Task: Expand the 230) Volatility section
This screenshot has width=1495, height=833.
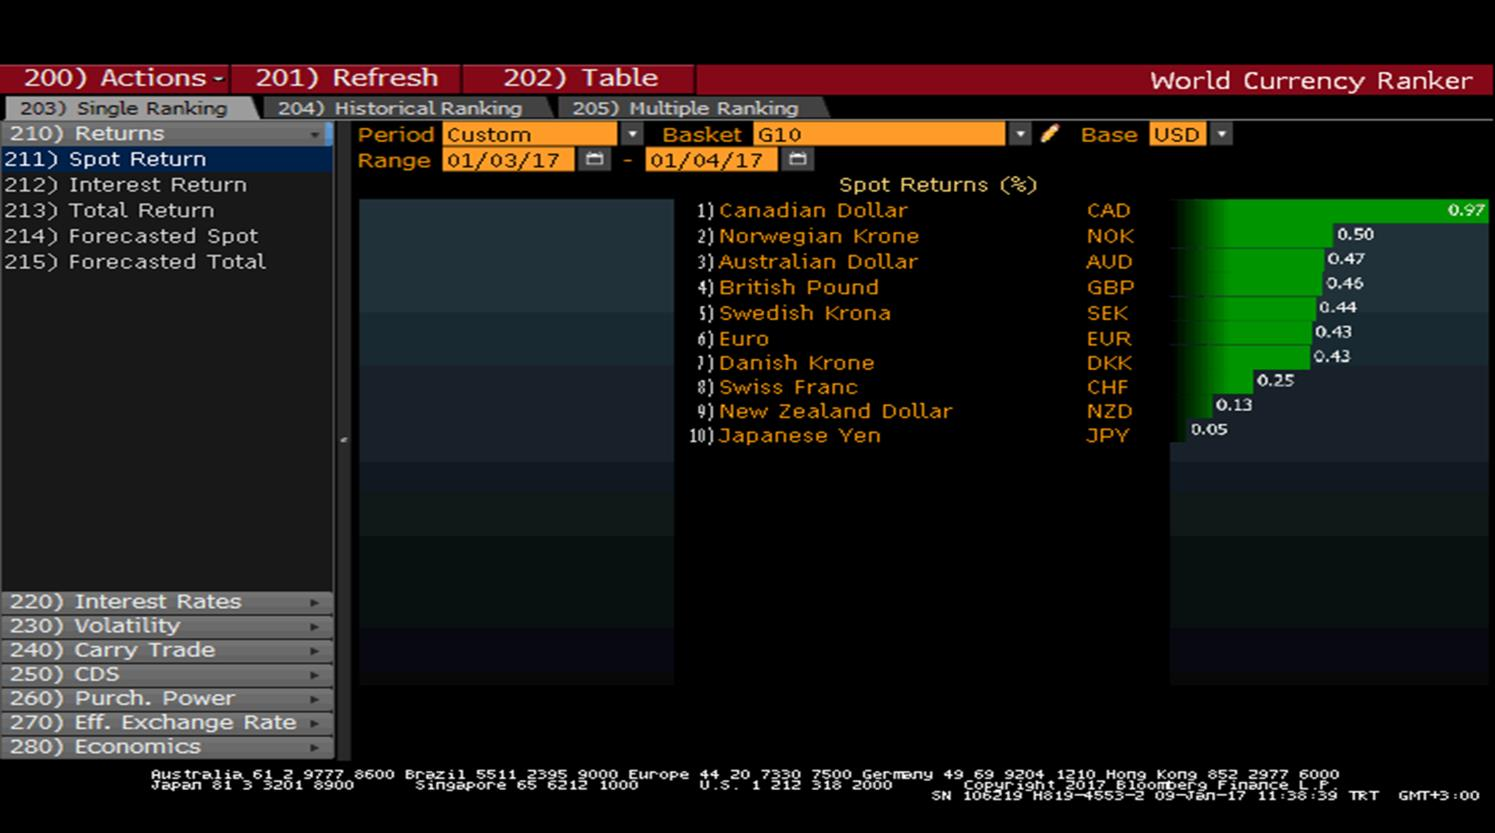Action: [166, 626]
